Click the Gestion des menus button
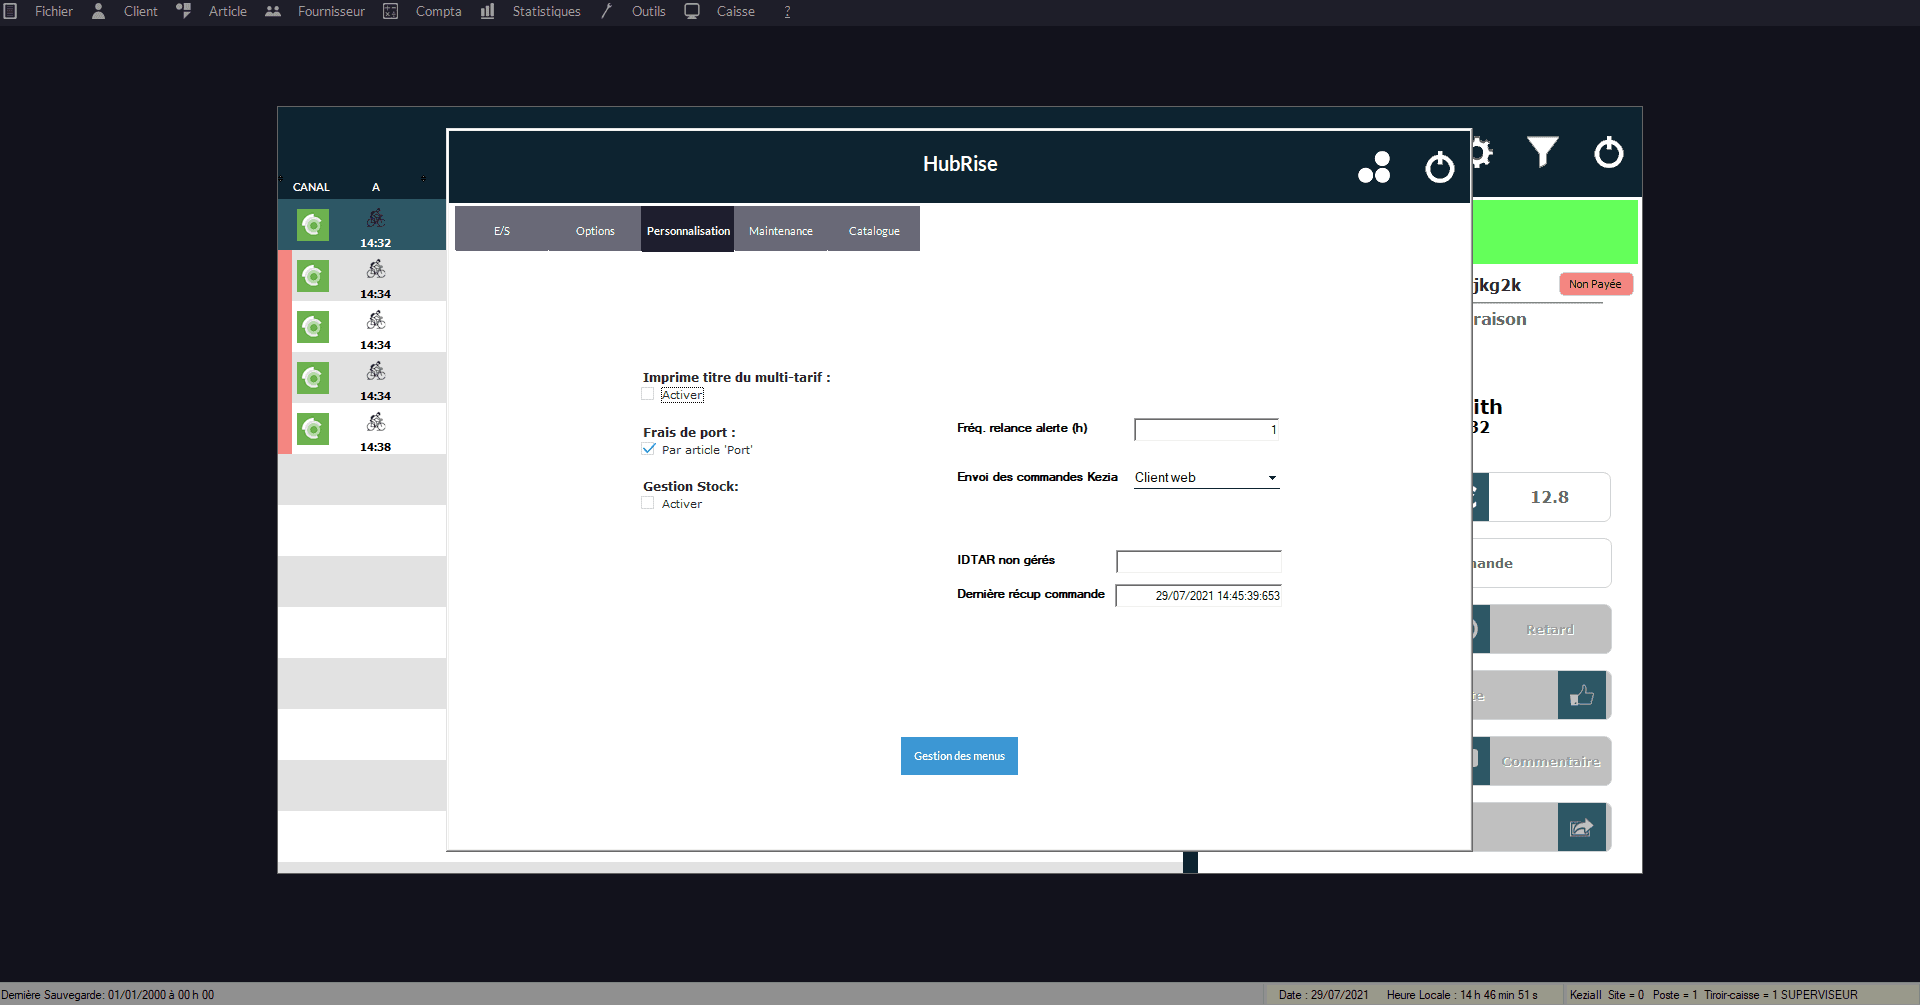Viewport: 1920px width, 1005px height. pyautogui.click(x=959, y=756)
